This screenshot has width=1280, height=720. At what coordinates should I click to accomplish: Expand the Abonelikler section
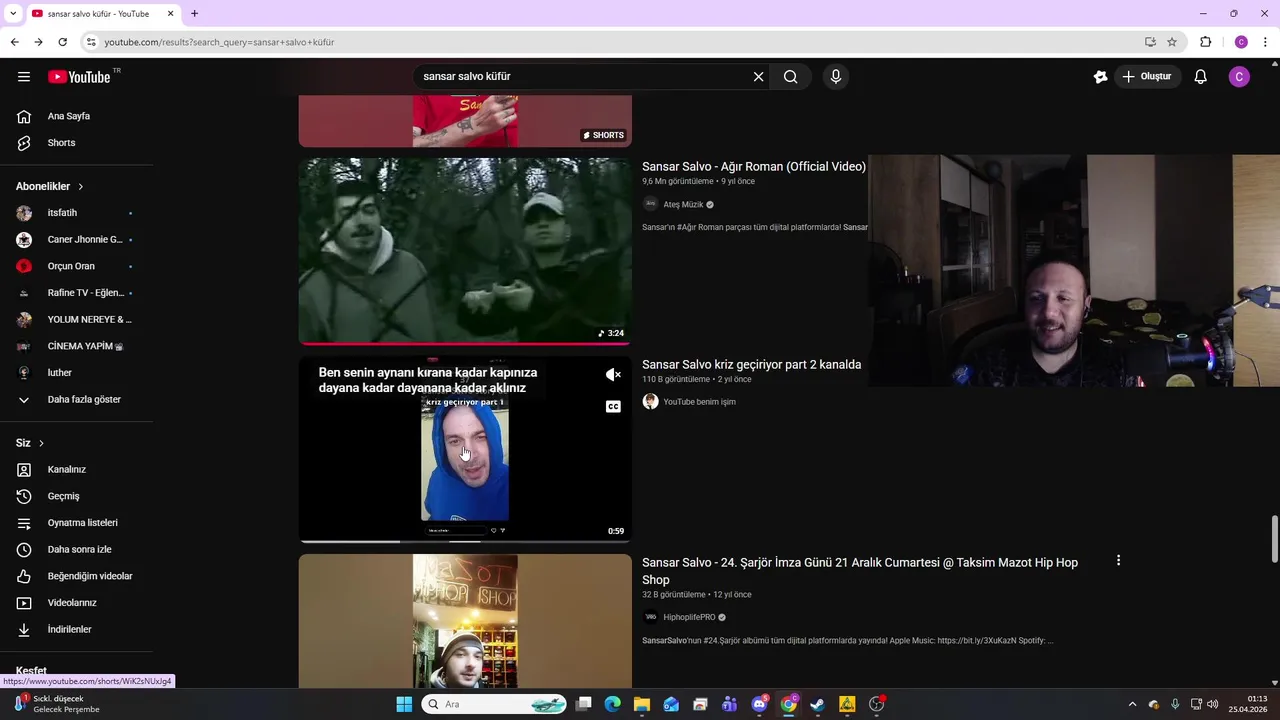(x=50, y=187)
